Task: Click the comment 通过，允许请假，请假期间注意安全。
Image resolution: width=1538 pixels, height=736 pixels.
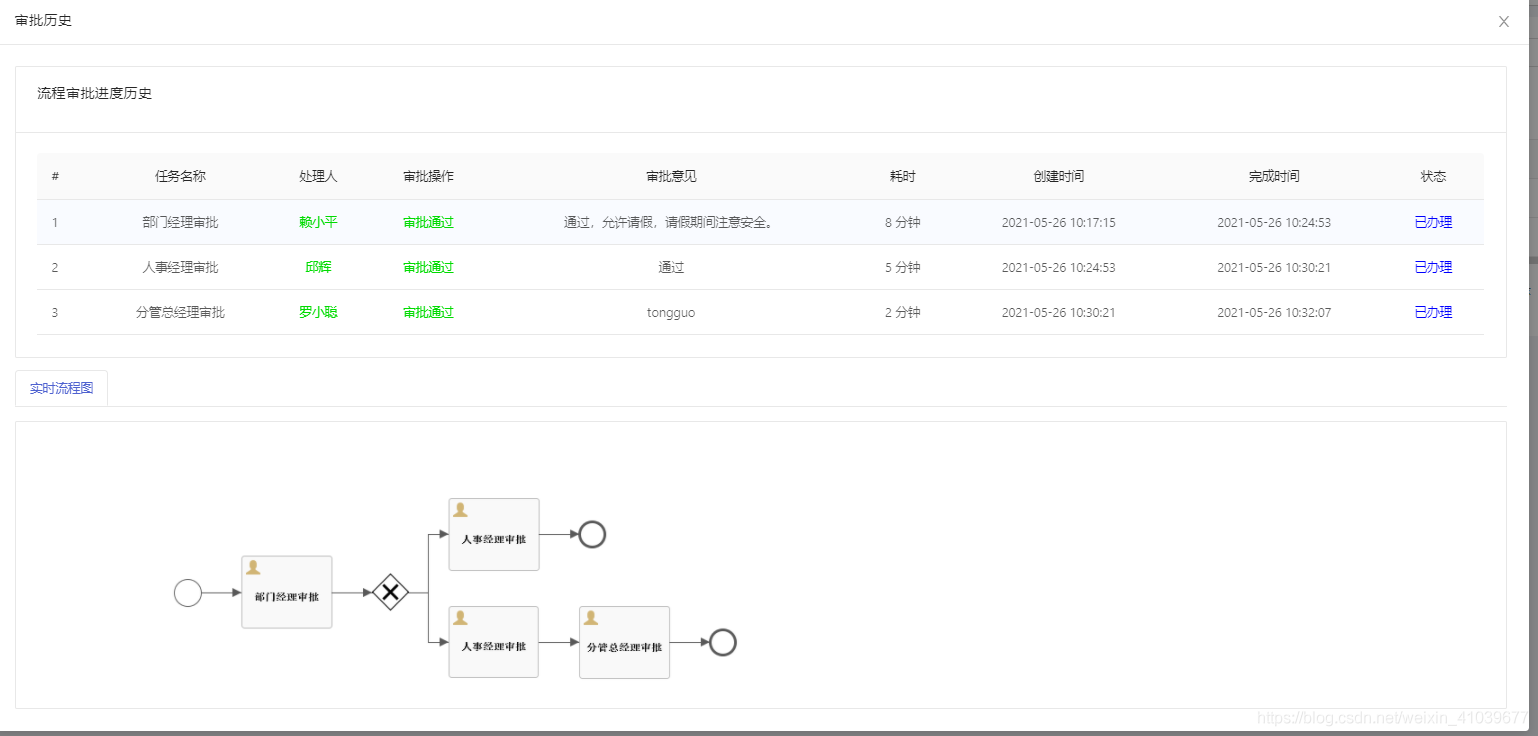Action: [671, 222]
